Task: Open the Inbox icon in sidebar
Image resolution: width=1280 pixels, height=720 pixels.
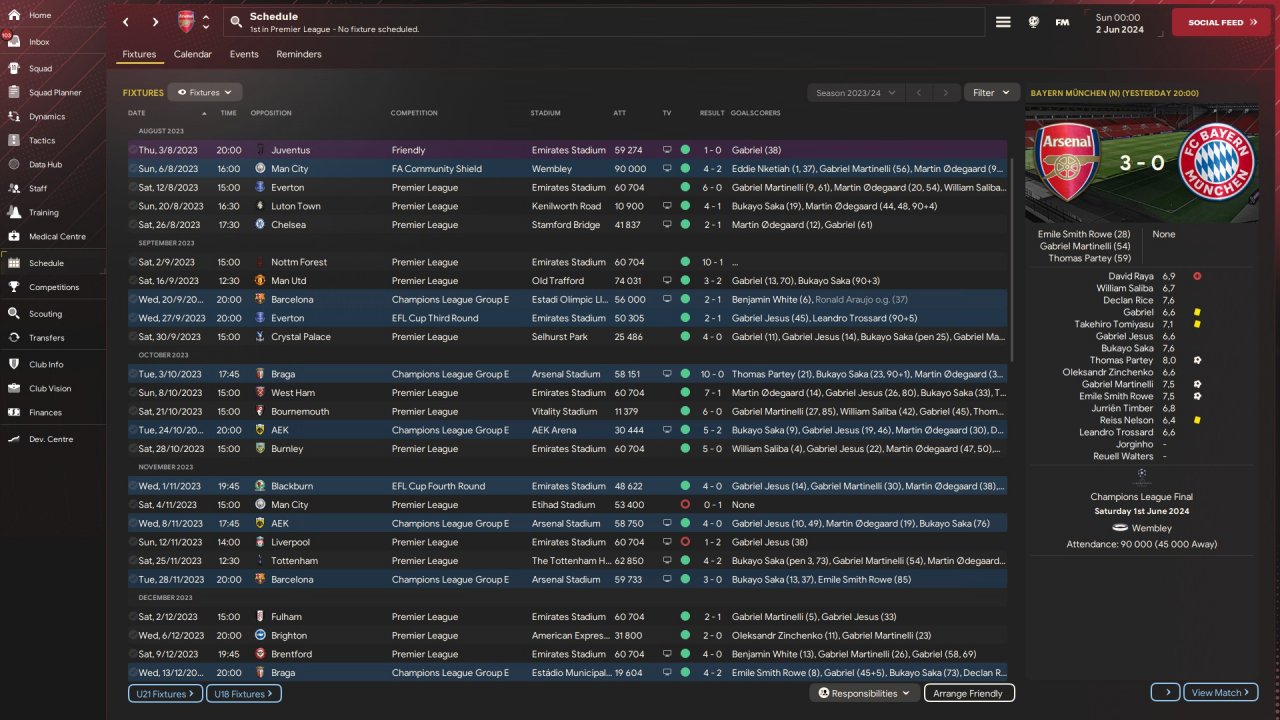Action: (x=14, y=42)
